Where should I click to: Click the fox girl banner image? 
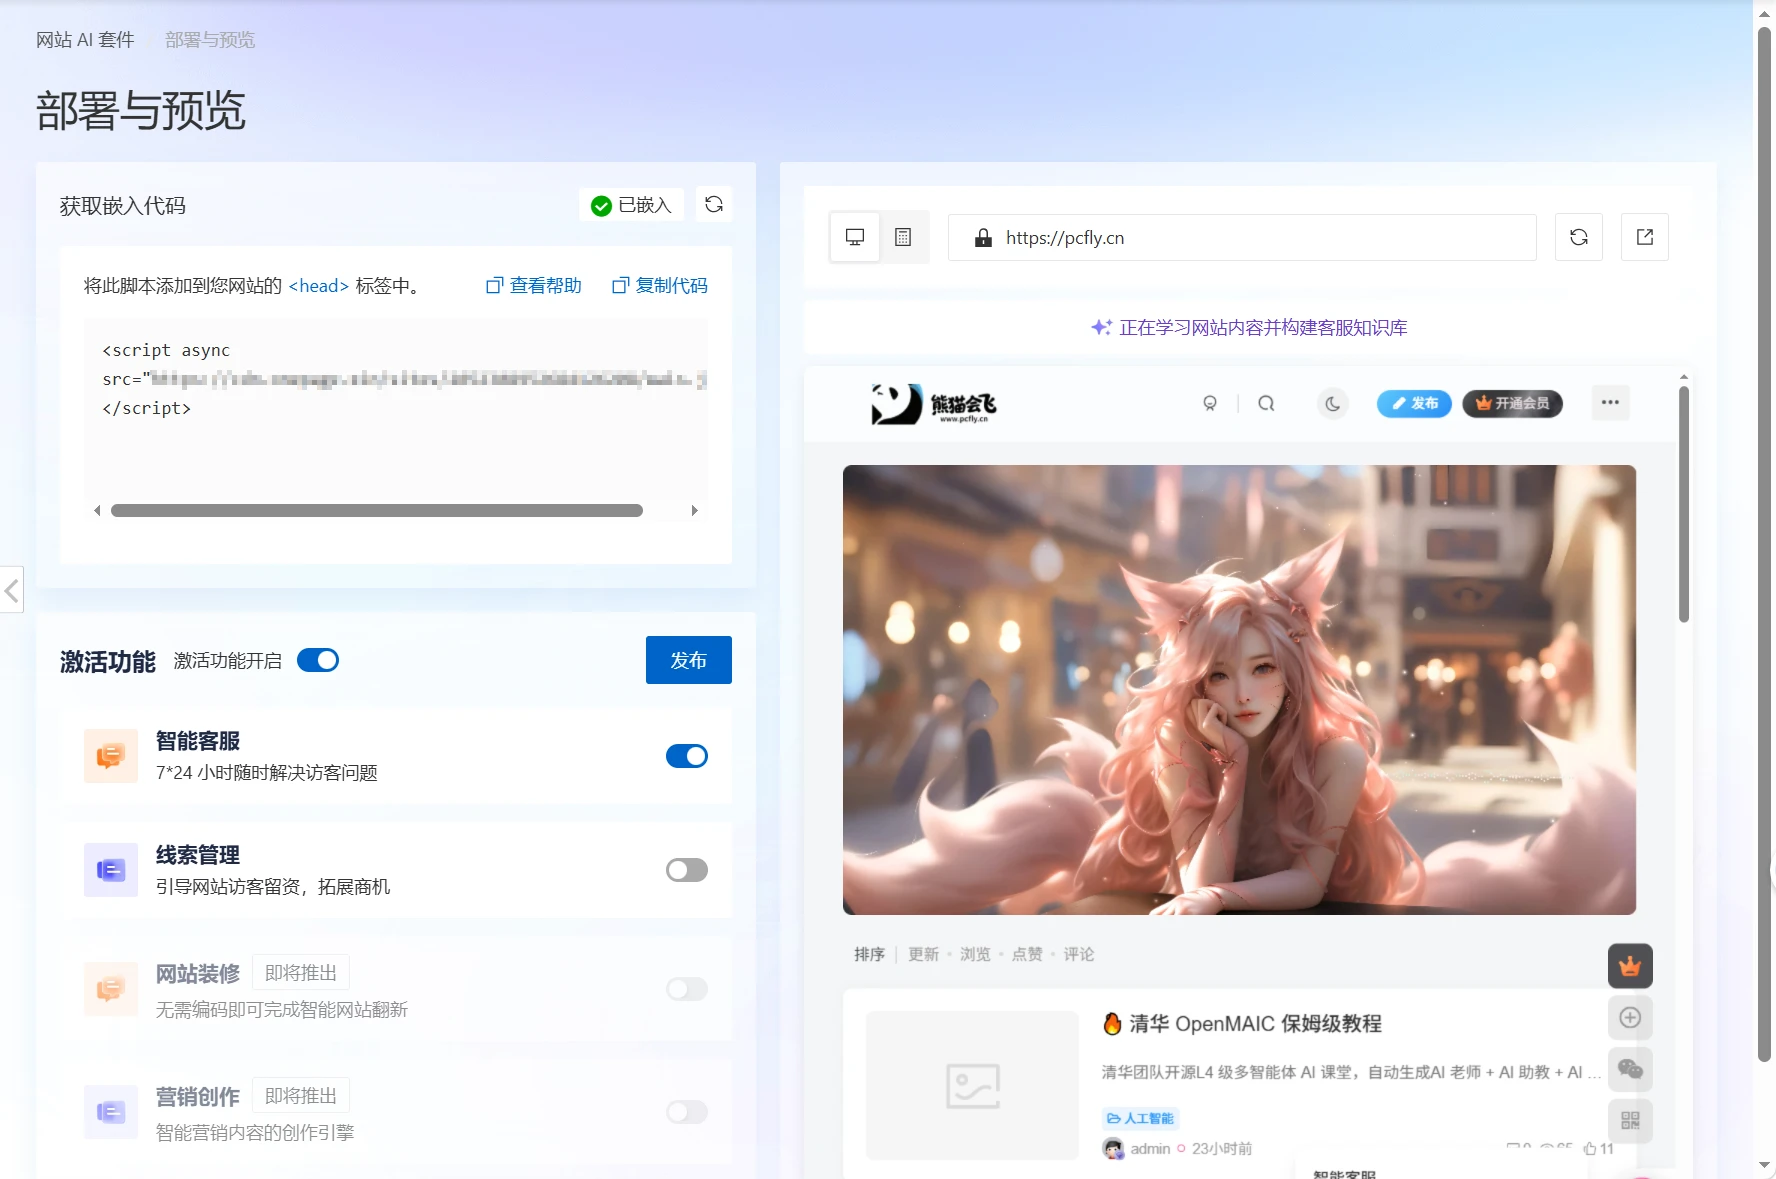tap(1239, 690)
